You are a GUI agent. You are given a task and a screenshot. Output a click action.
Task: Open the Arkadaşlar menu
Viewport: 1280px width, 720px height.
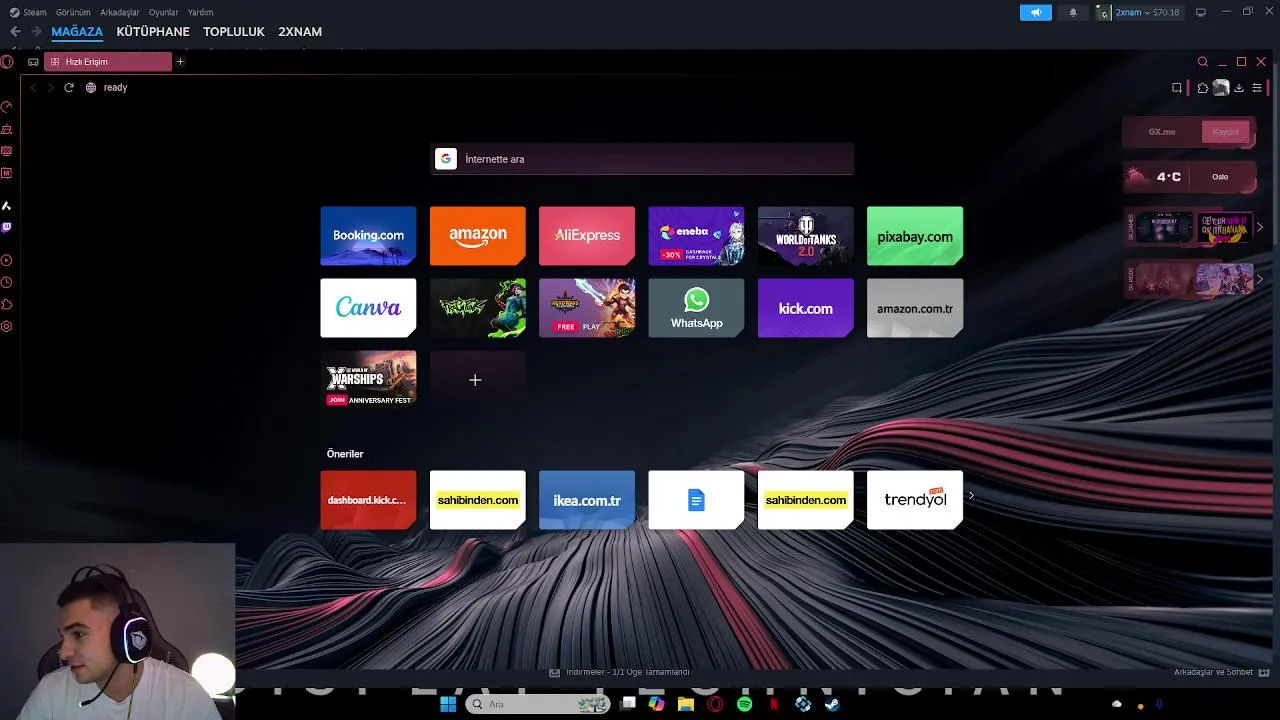point(120,12)
